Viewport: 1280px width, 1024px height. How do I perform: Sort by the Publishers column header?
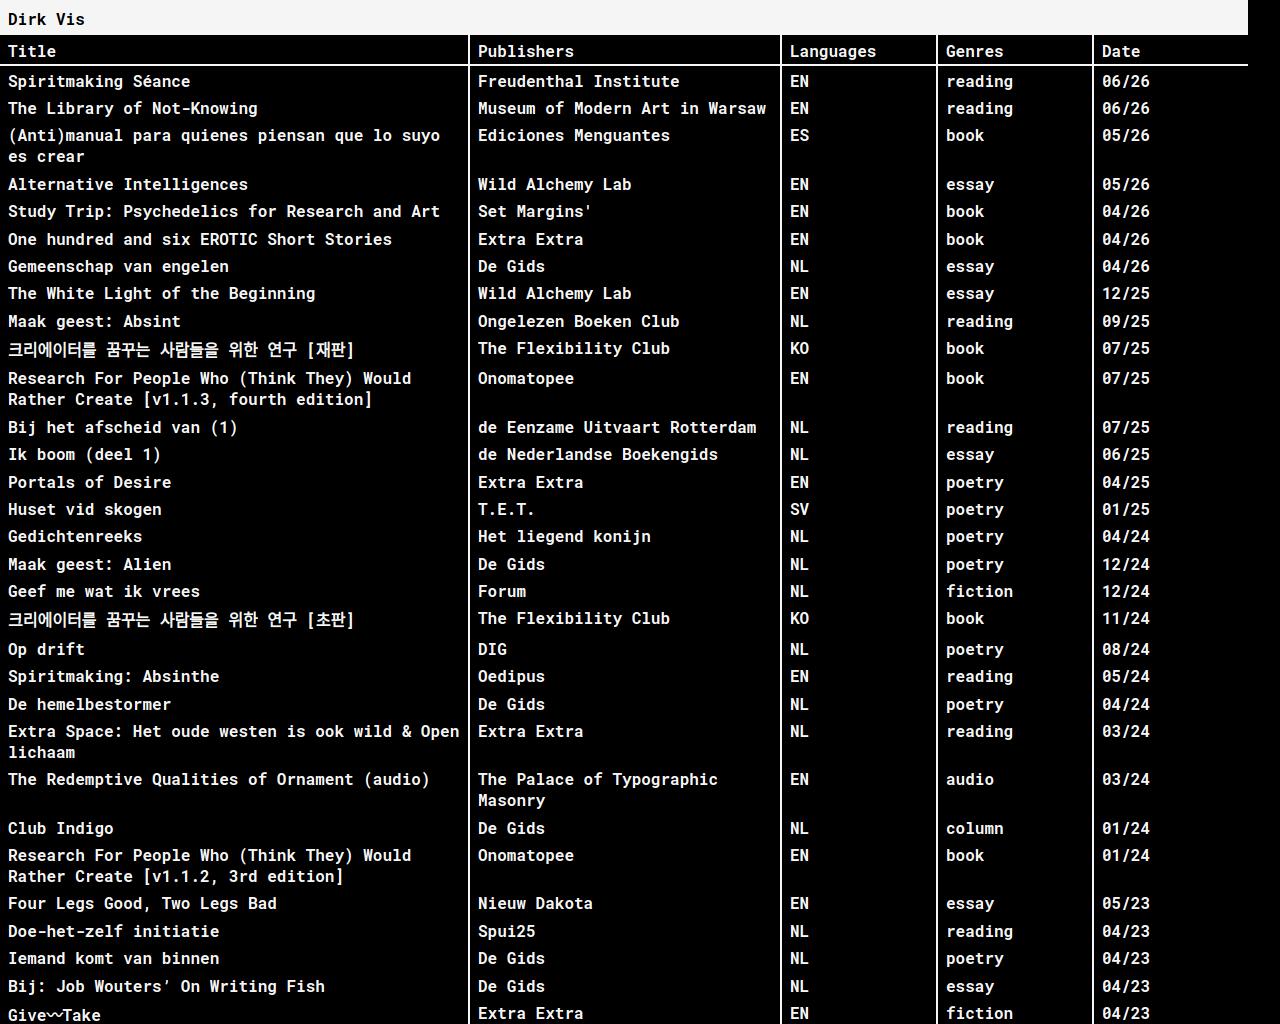click(526, 51)
